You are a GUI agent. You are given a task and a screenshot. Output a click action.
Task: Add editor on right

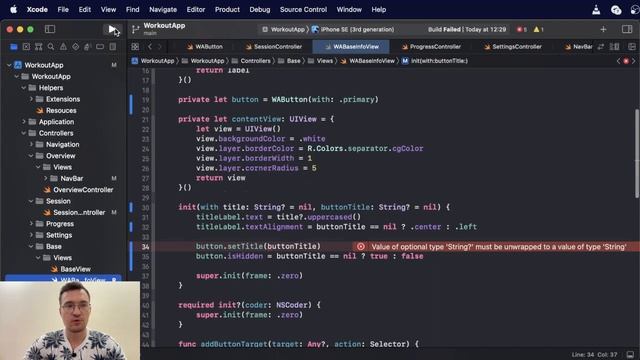(x=632, y=47)
